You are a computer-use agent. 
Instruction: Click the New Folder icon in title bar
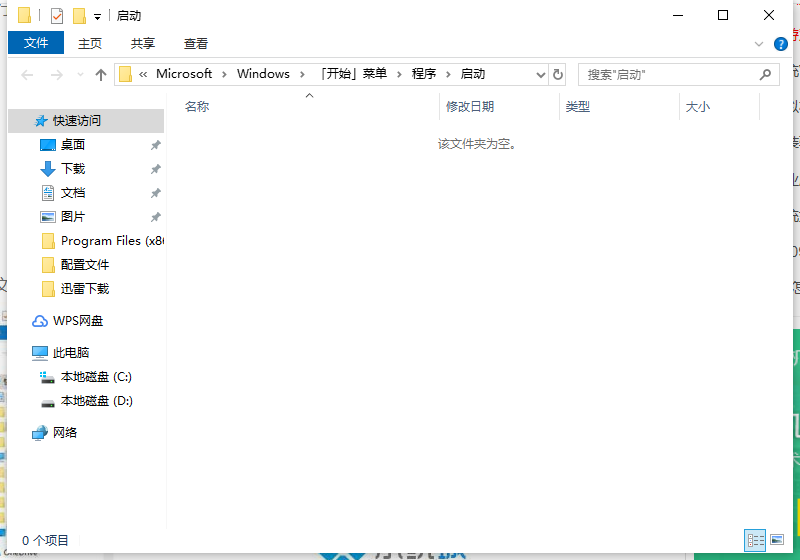(x=79, y=16)
